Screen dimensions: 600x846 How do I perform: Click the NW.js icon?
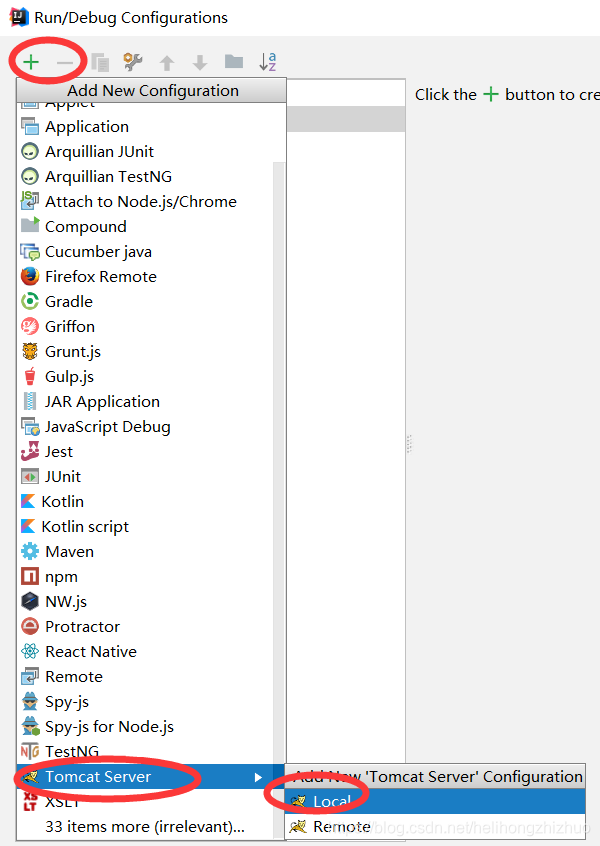click(30, 601)
